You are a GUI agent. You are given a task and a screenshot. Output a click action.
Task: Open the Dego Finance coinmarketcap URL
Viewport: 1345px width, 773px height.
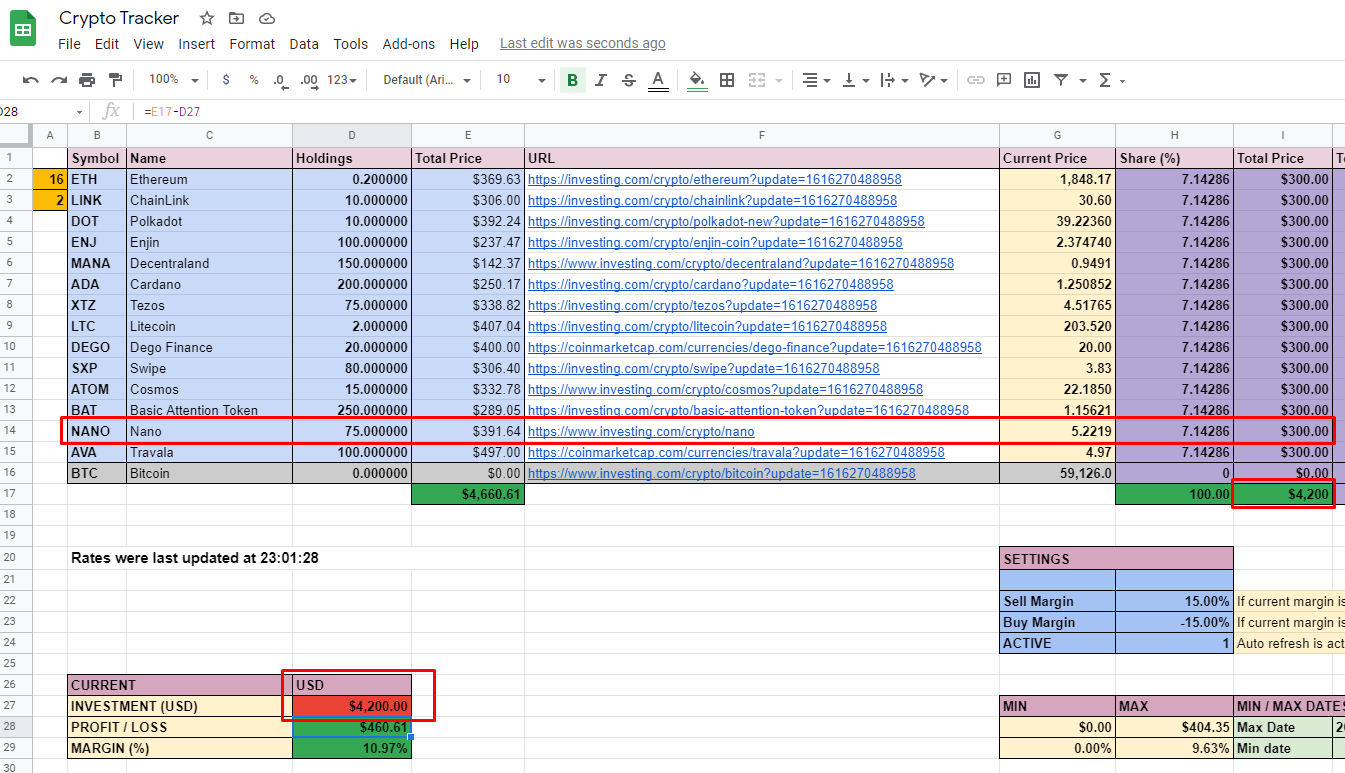click(x=755, y=347)
